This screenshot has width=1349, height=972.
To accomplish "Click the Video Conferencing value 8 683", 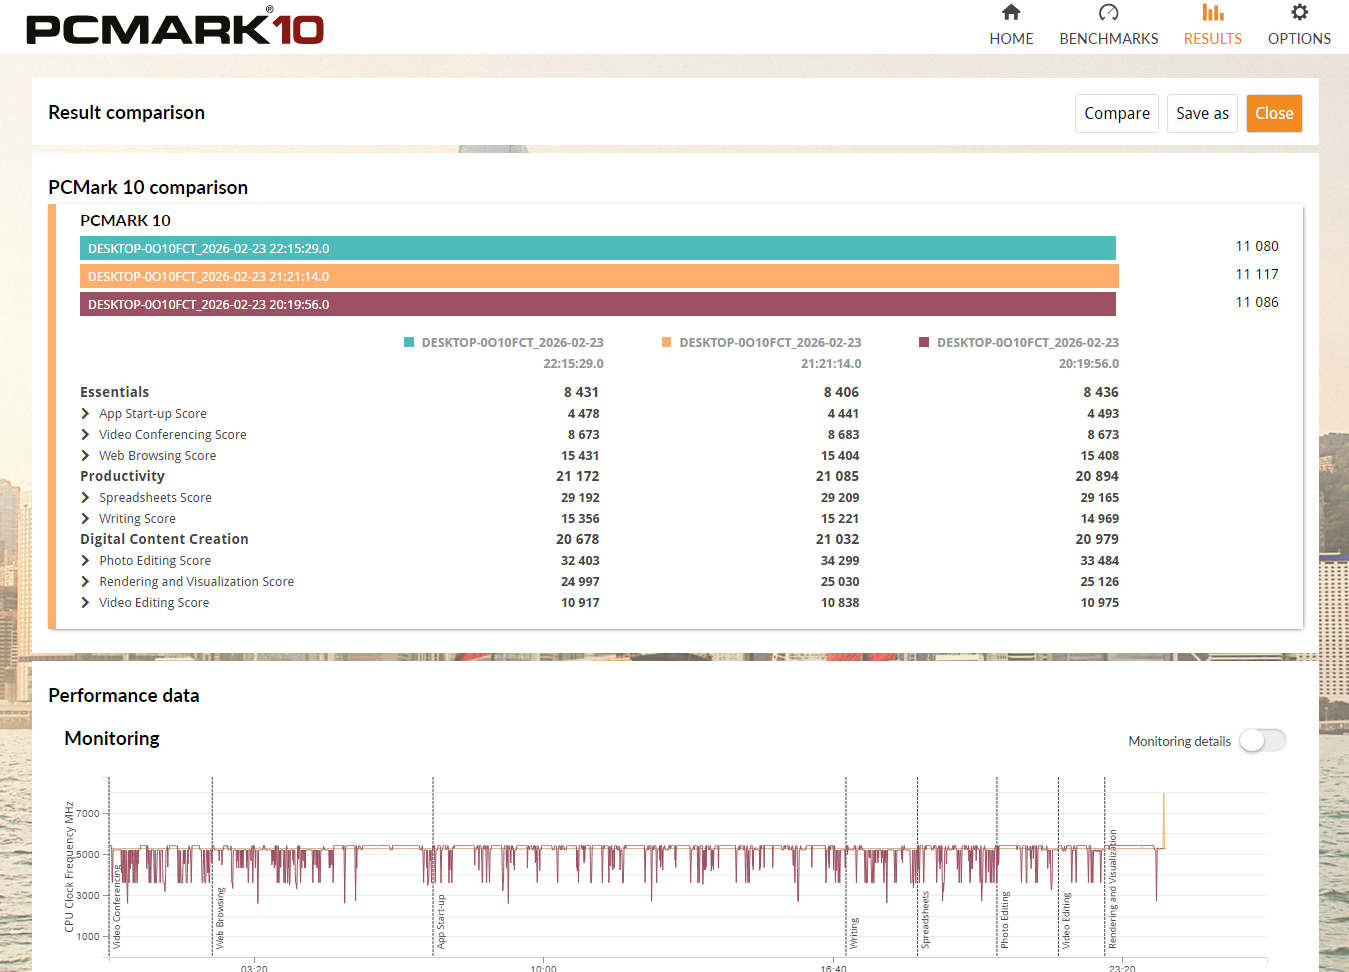I will (843, 435).
